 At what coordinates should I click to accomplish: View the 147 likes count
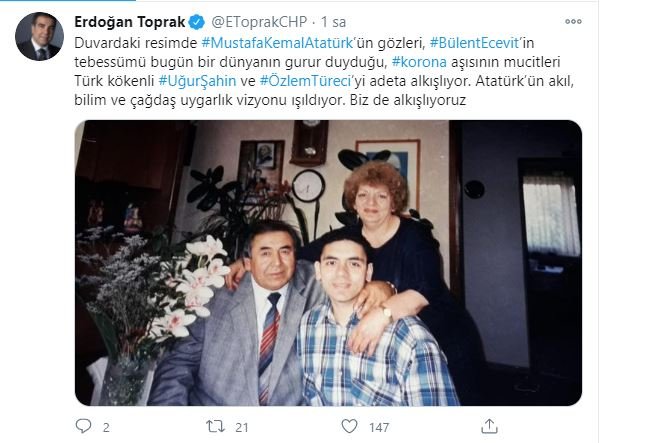click(379, 427)
